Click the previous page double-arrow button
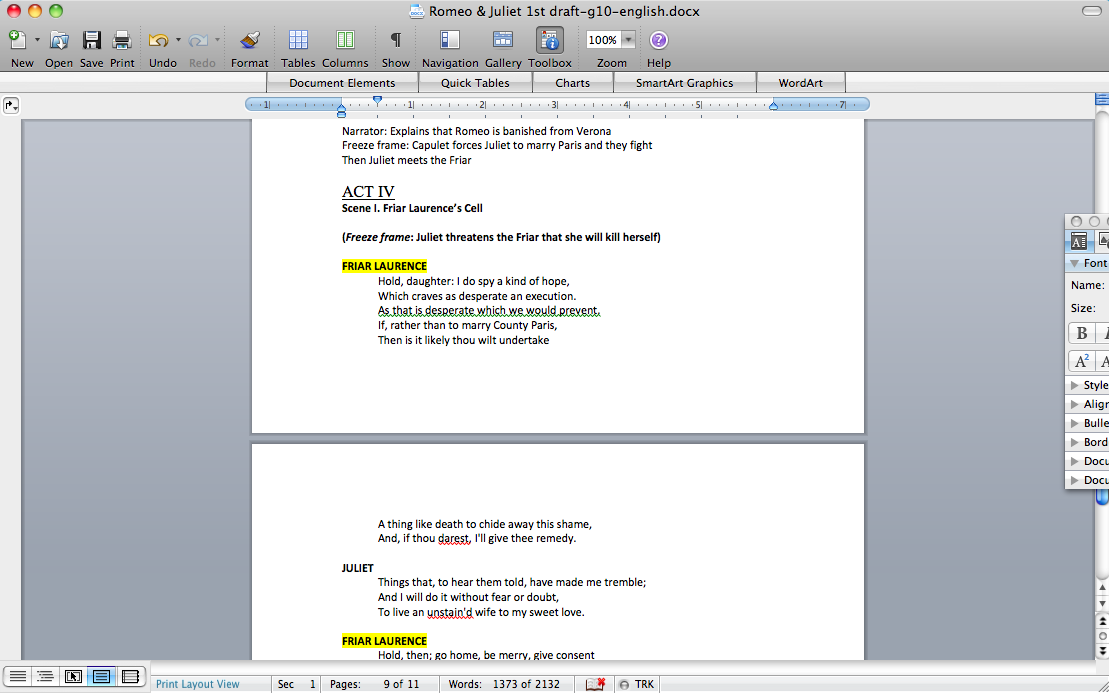Screen dimensions: 1109x693 point(1102,622)
